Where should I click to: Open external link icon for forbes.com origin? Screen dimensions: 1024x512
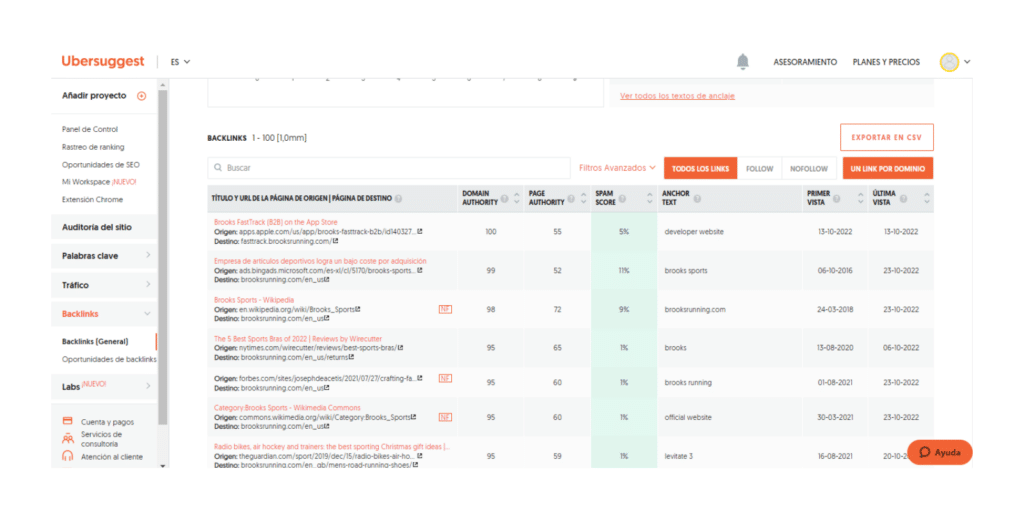coord(420,378)
